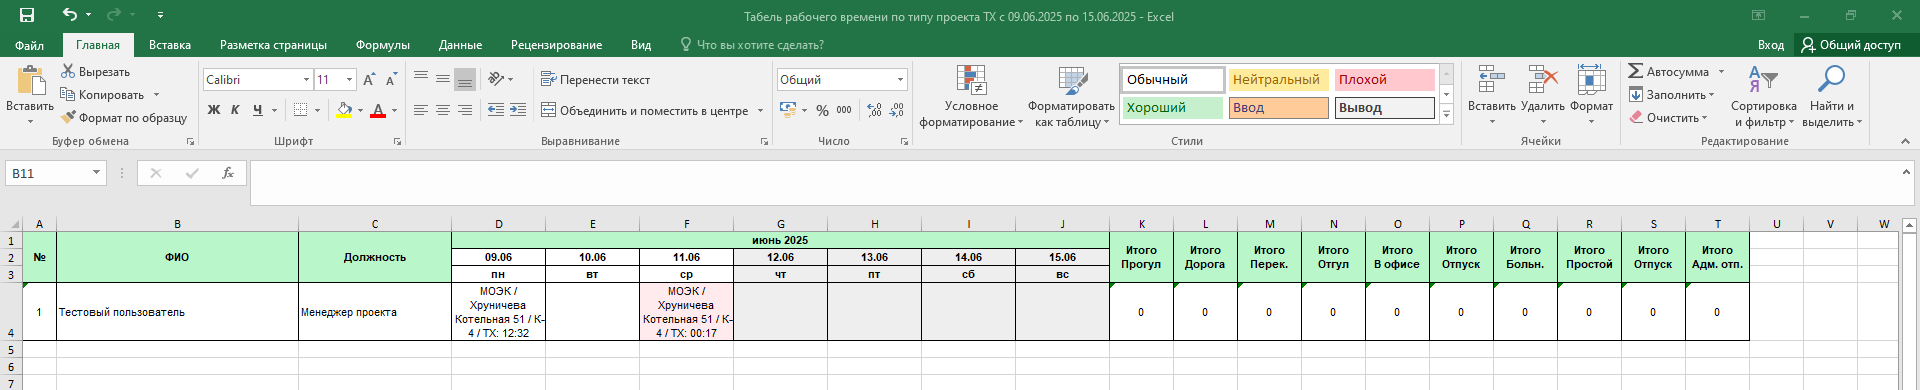Open the font name Calibri dropdown

[306, 79]
